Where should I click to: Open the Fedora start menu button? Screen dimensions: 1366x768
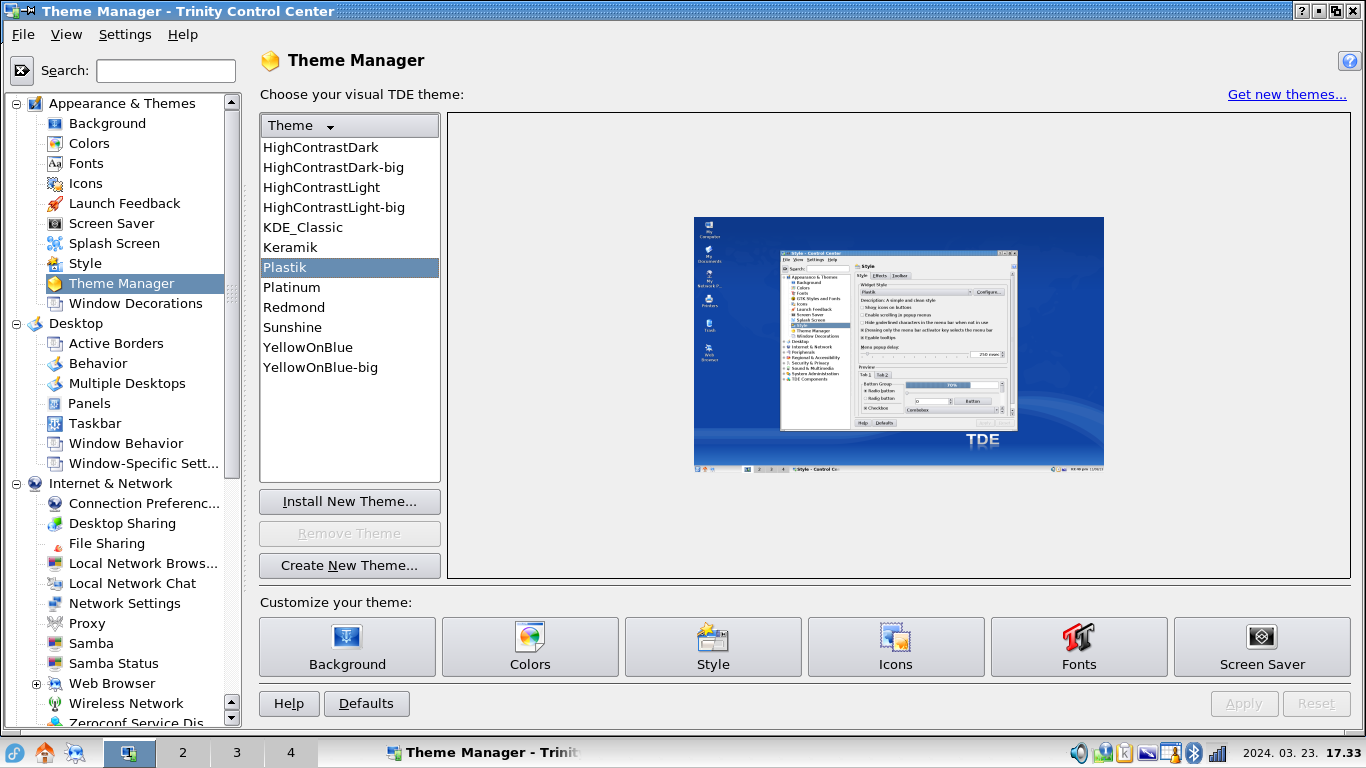[x=15, y=753]
